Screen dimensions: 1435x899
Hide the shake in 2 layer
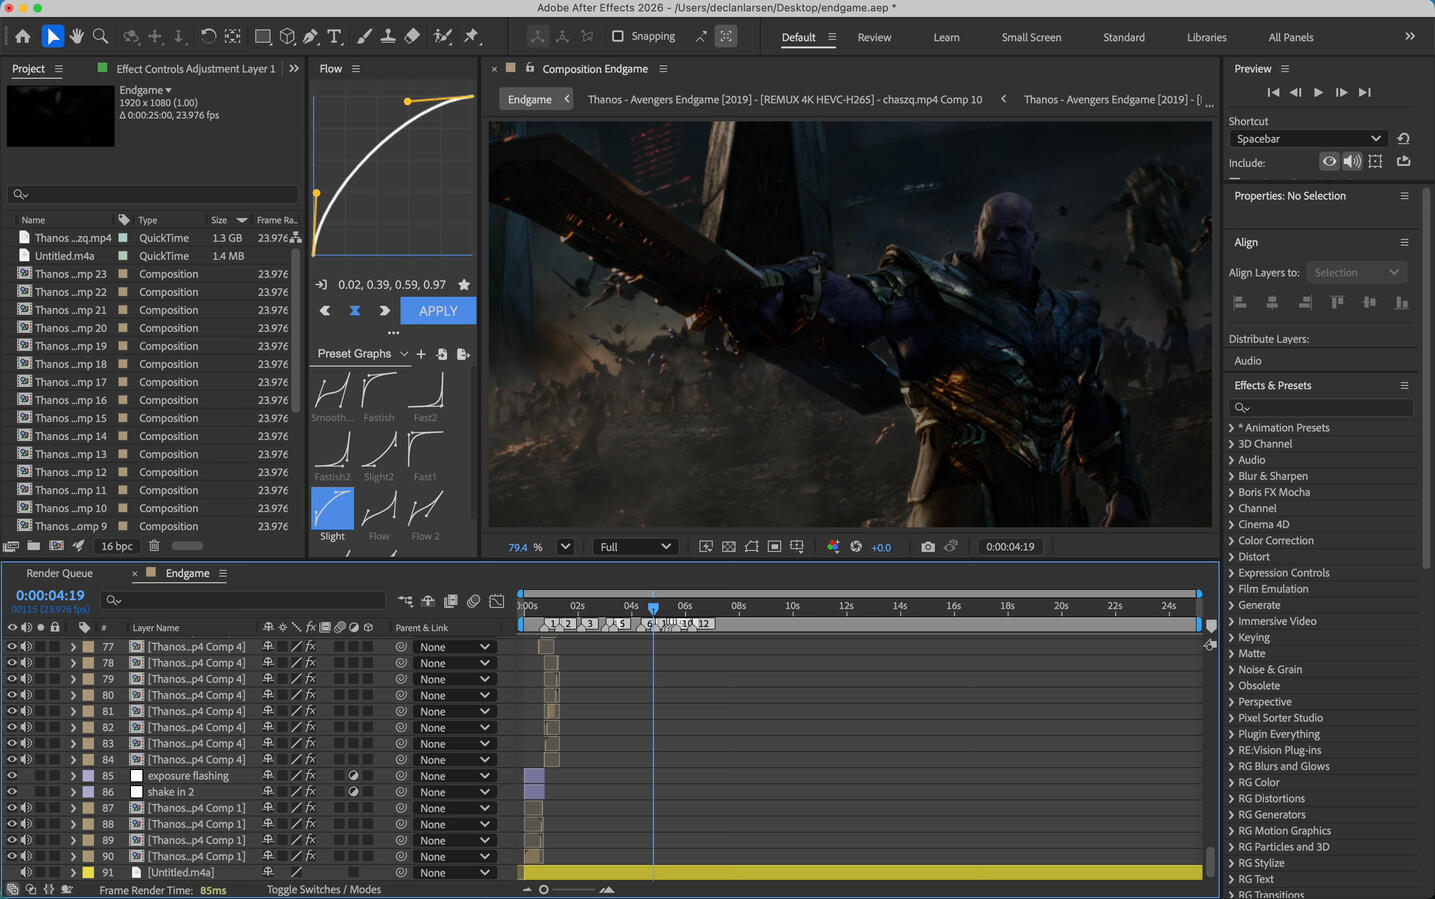coord(12,792)
